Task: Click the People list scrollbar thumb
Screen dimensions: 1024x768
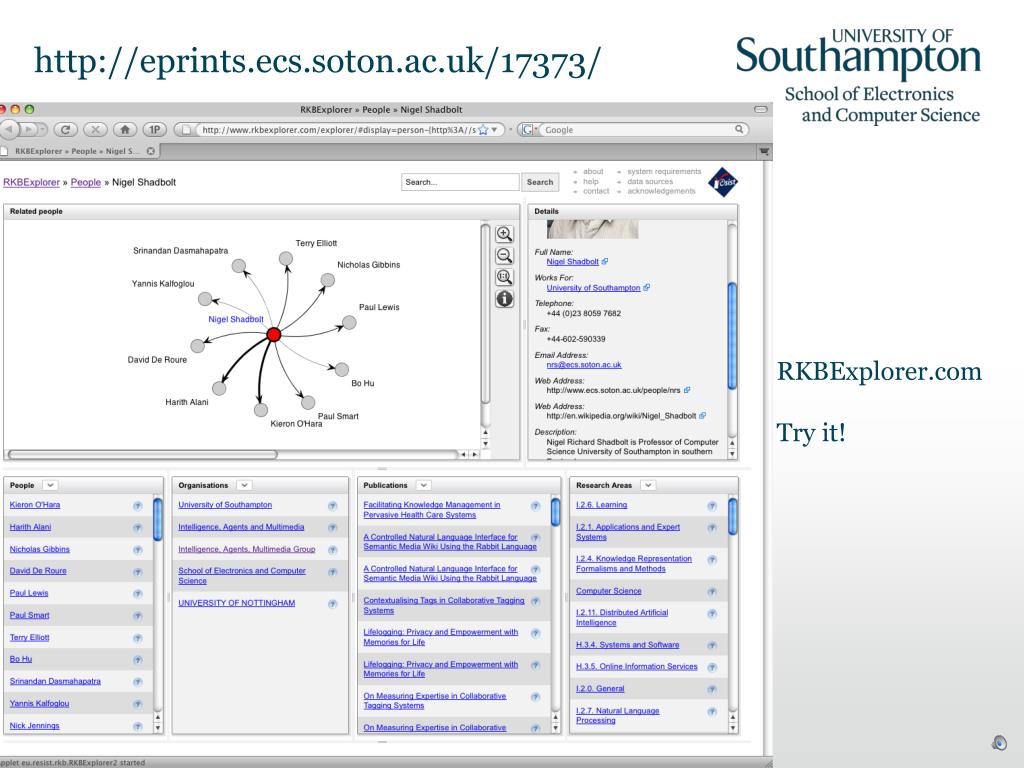Action: 157,520
